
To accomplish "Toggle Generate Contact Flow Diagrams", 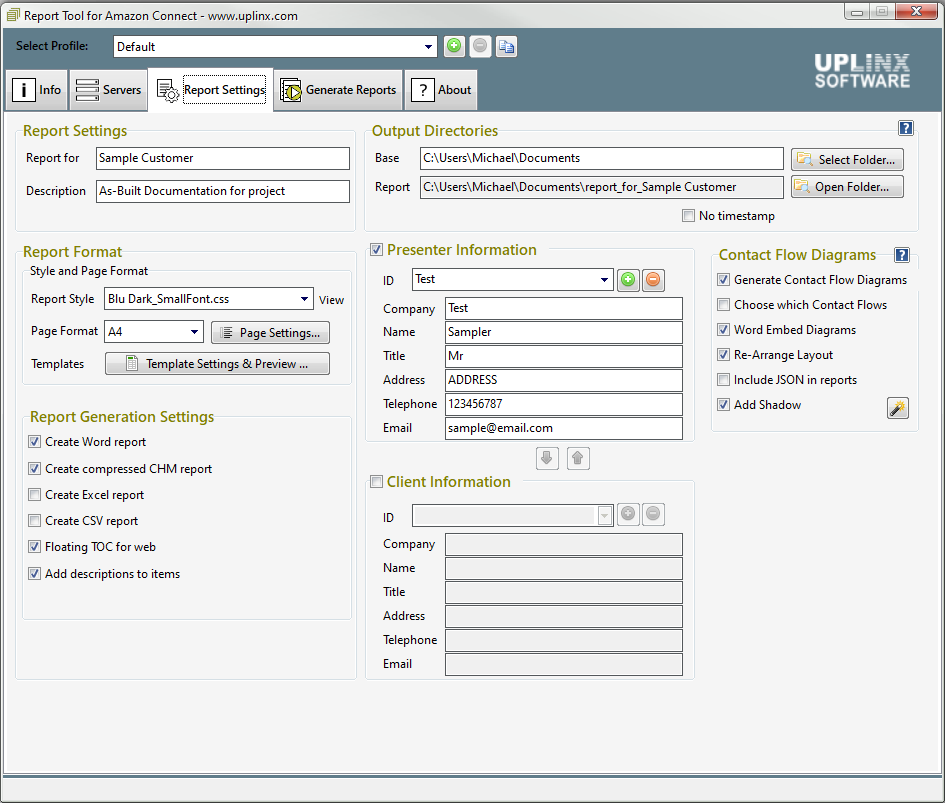I will click(x=723, y=280).
